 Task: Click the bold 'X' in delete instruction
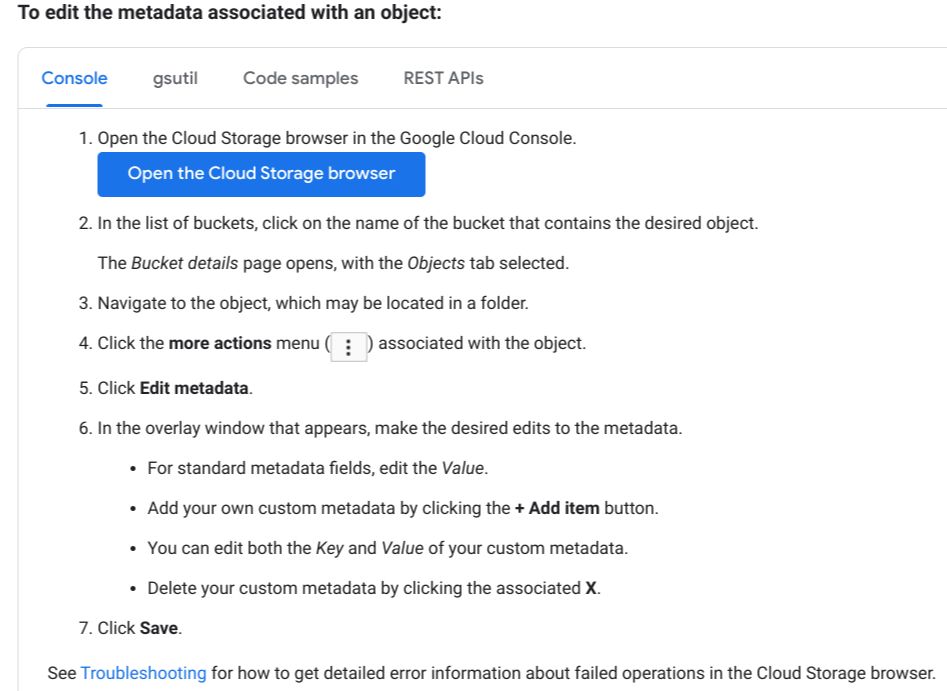pyautogui.click(x=591, y=588)
